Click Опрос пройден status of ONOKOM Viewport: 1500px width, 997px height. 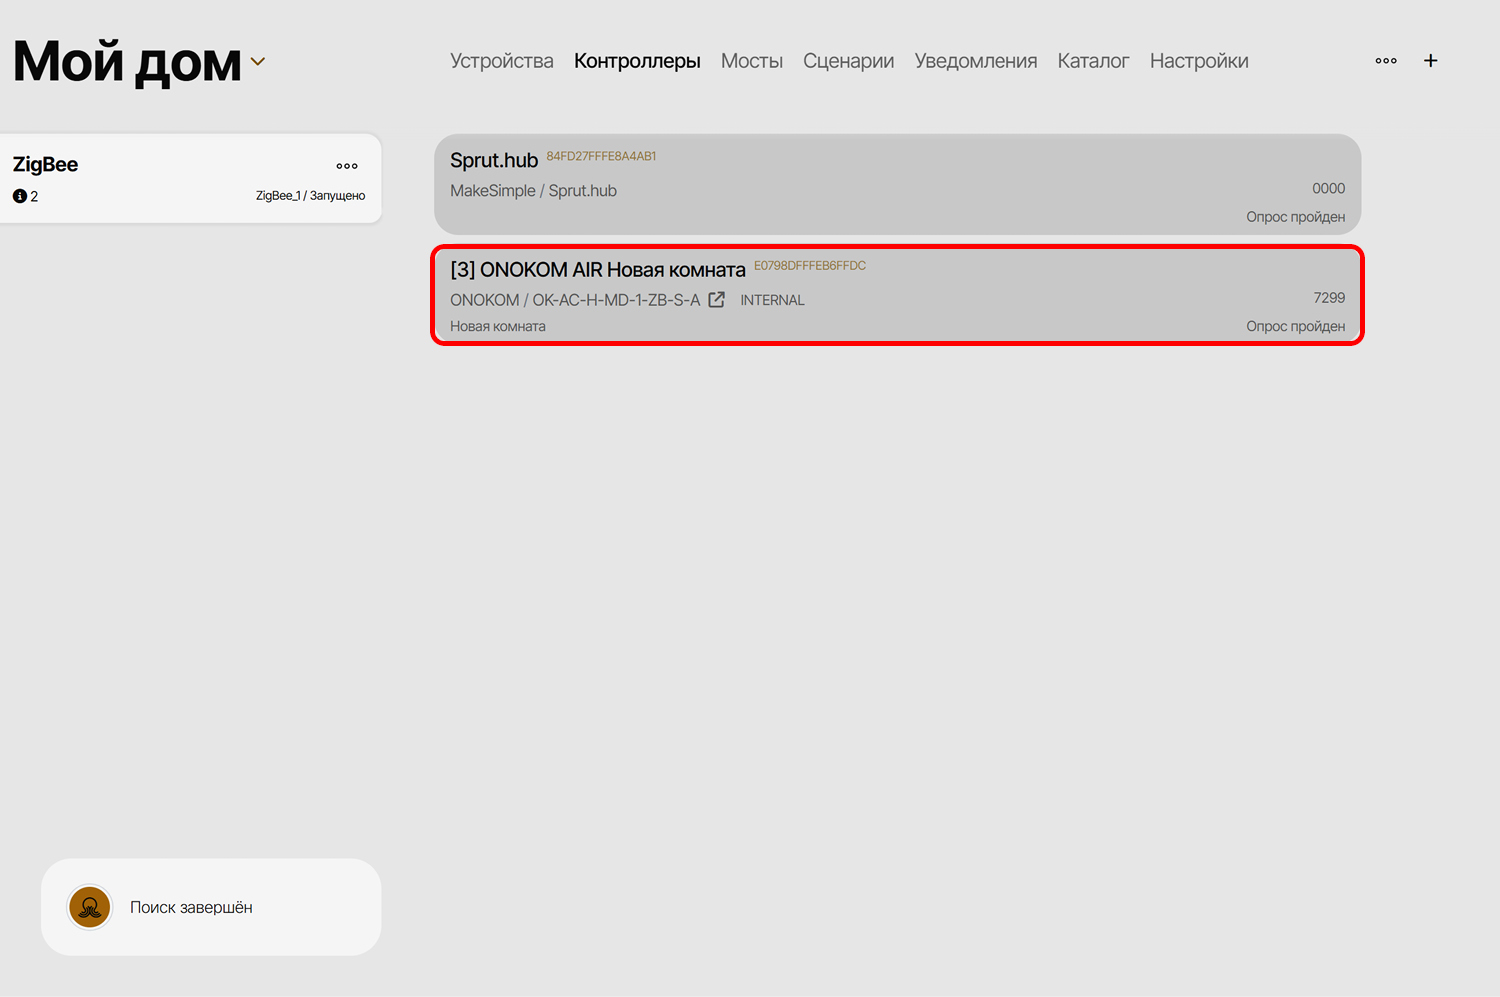click(x=1295, y=326)
